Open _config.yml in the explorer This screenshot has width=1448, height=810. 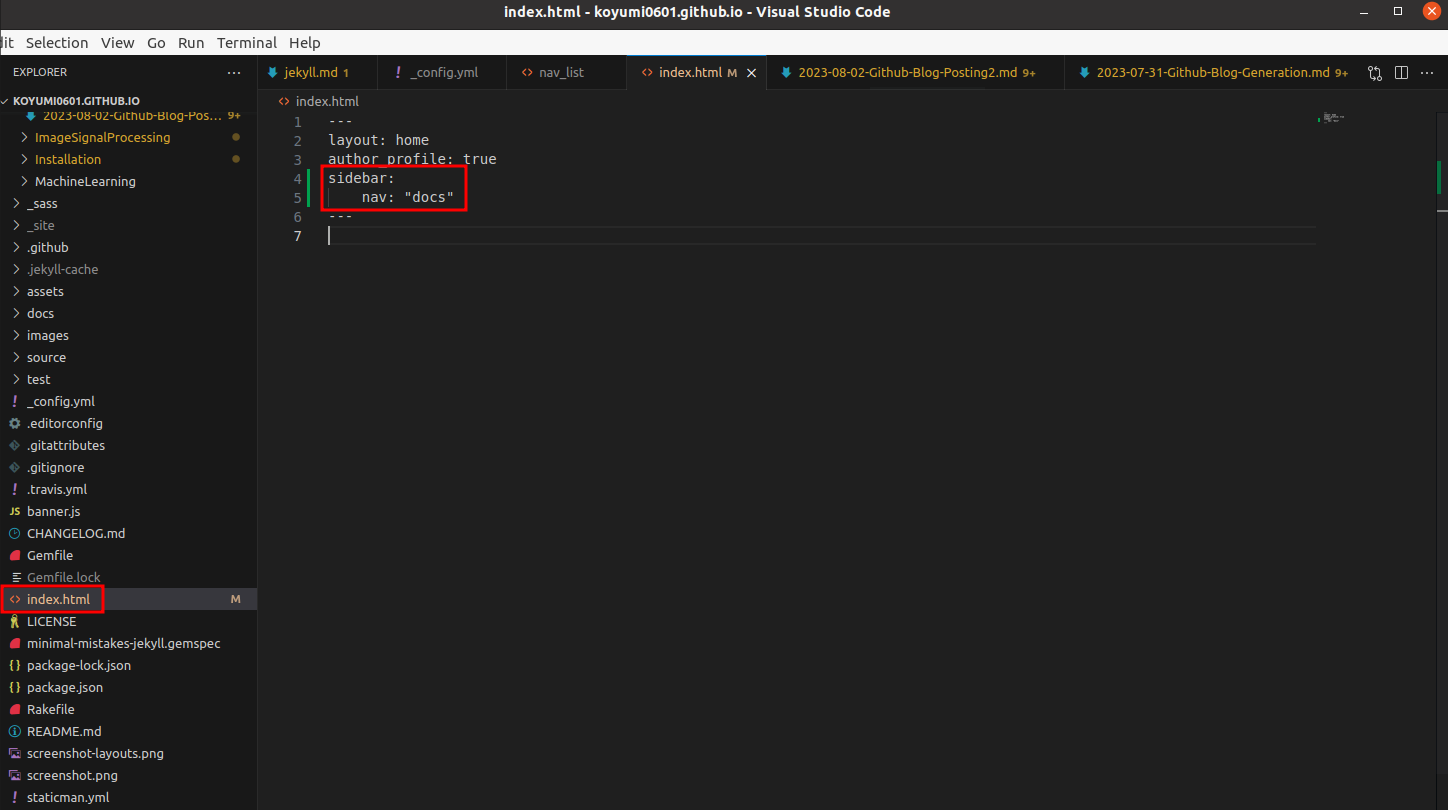point(128,401)
